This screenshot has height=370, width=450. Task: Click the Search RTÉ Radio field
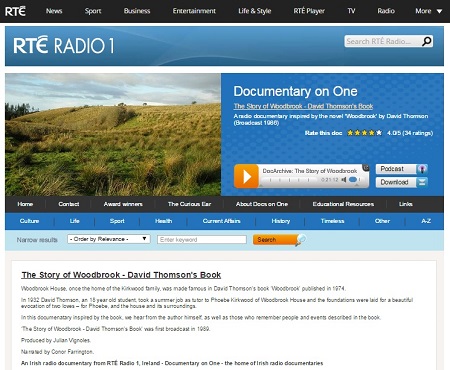383,41
